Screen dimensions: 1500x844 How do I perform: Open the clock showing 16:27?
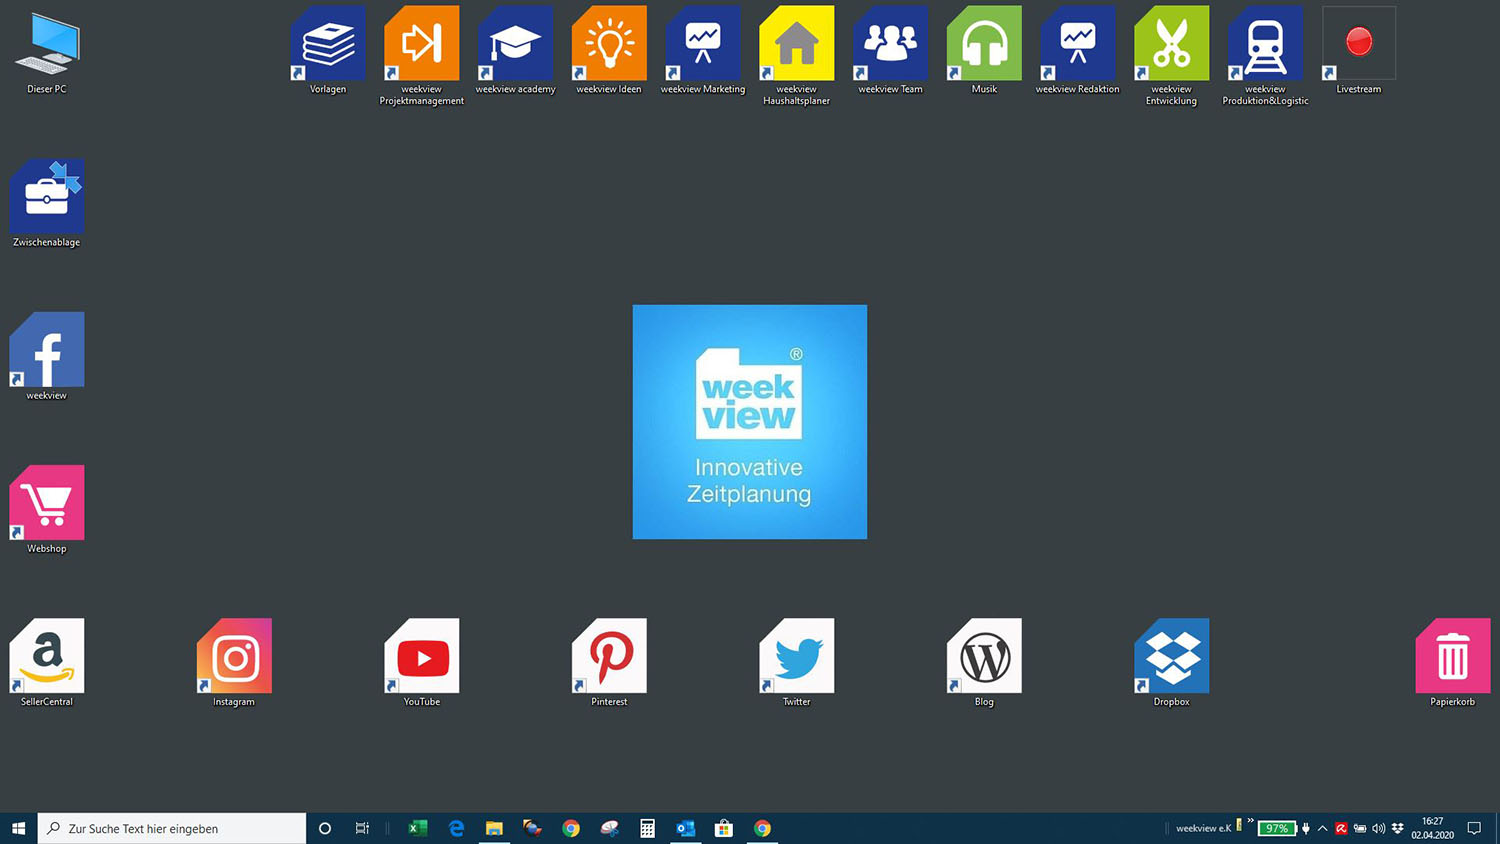pyautogui.click(x=1433, y=828)
